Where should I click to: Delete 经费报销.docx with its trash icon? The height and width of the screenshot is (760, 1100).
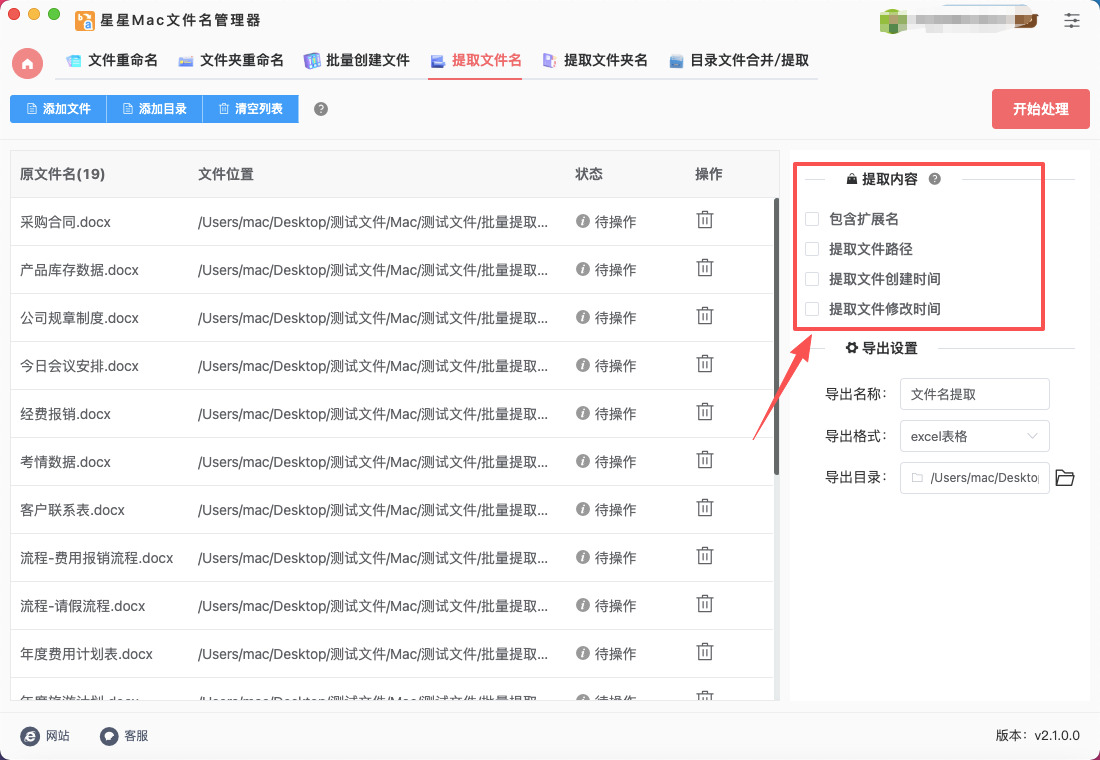(x=705, y=412)
